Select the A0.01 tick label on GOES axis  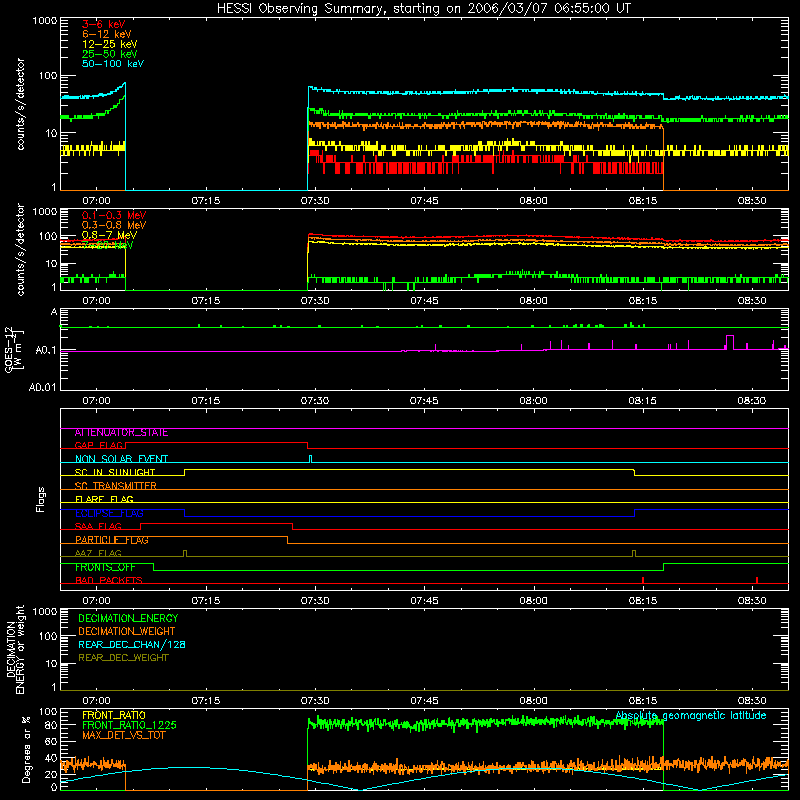point(42,387)
